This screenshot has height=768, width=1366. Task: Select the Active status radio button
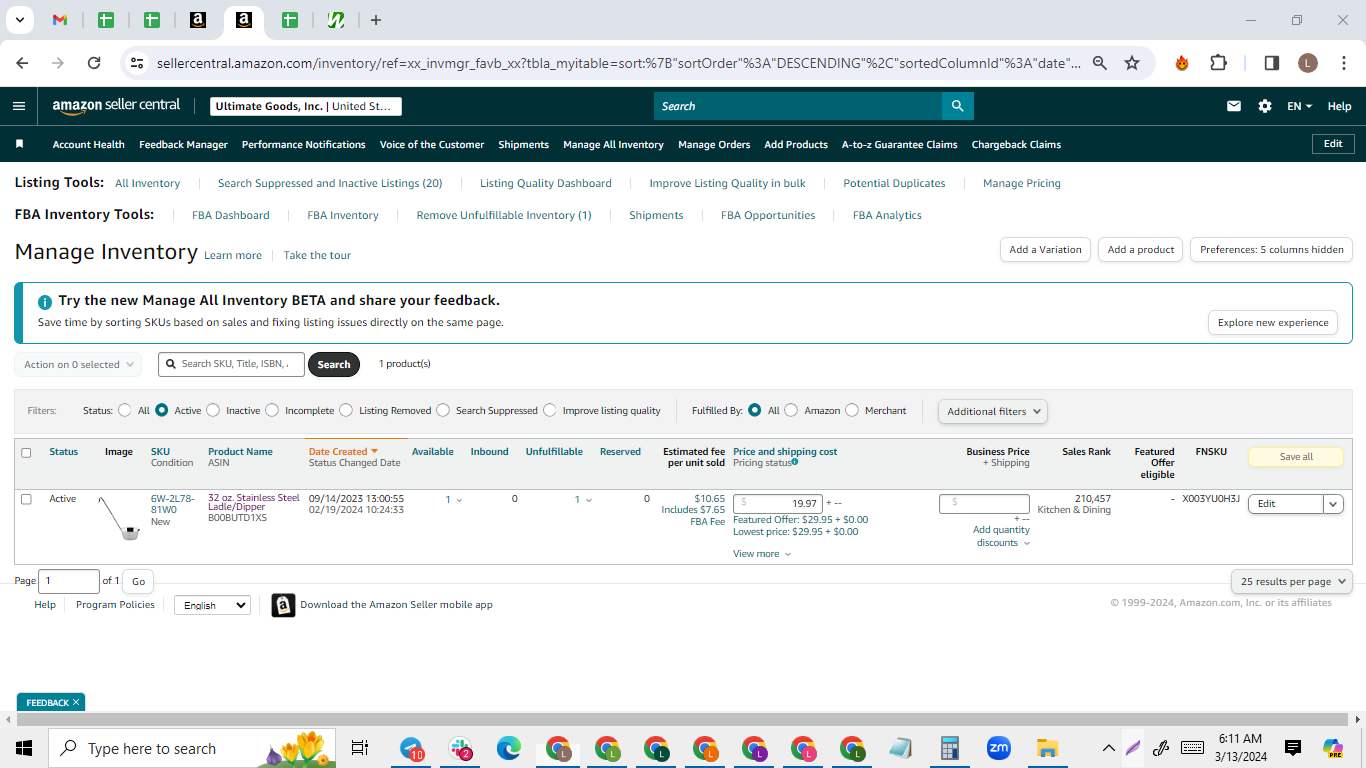tap(161, 410)
